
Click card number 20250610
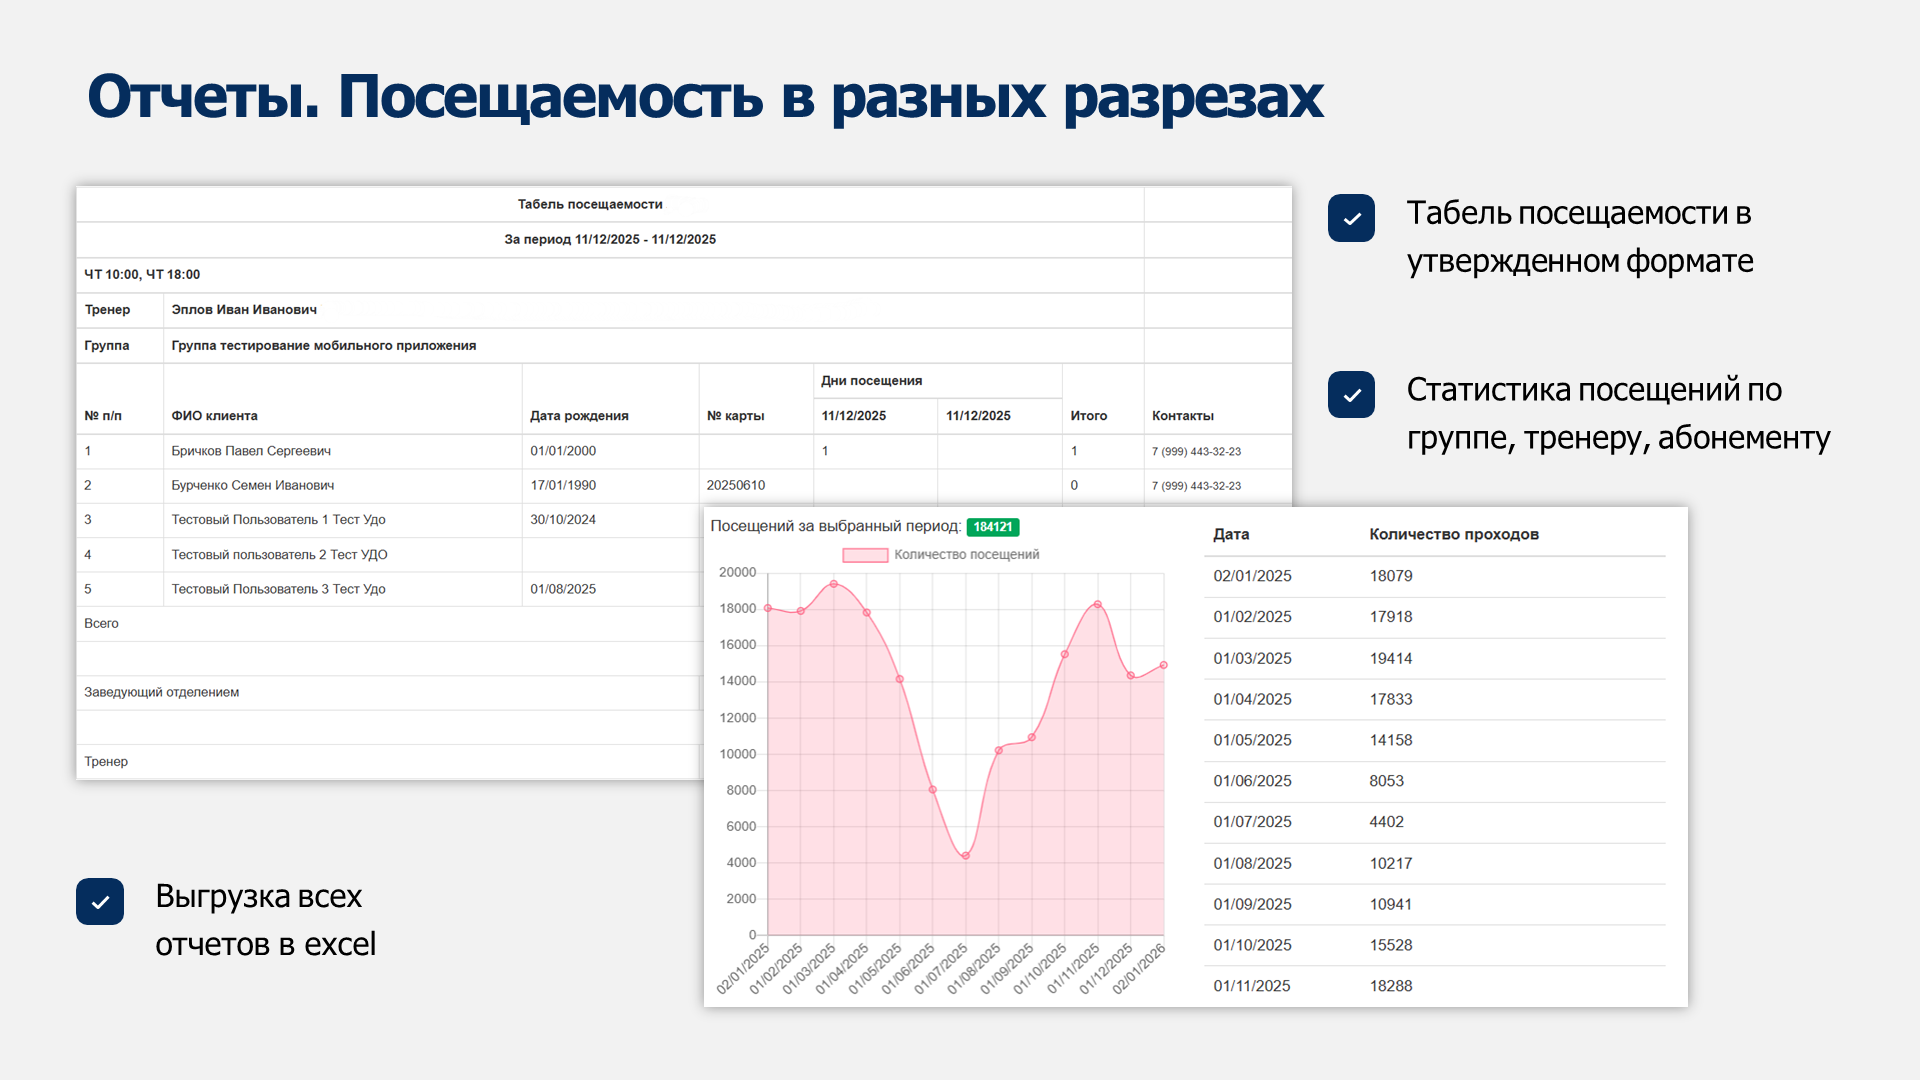tap(735, 485)
